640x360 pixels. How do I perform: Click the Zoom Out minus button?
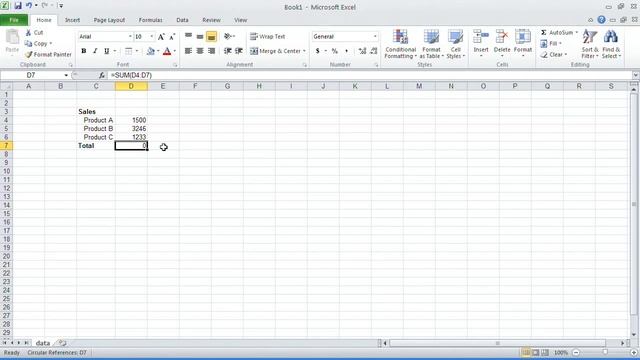(x=576, y=352)
